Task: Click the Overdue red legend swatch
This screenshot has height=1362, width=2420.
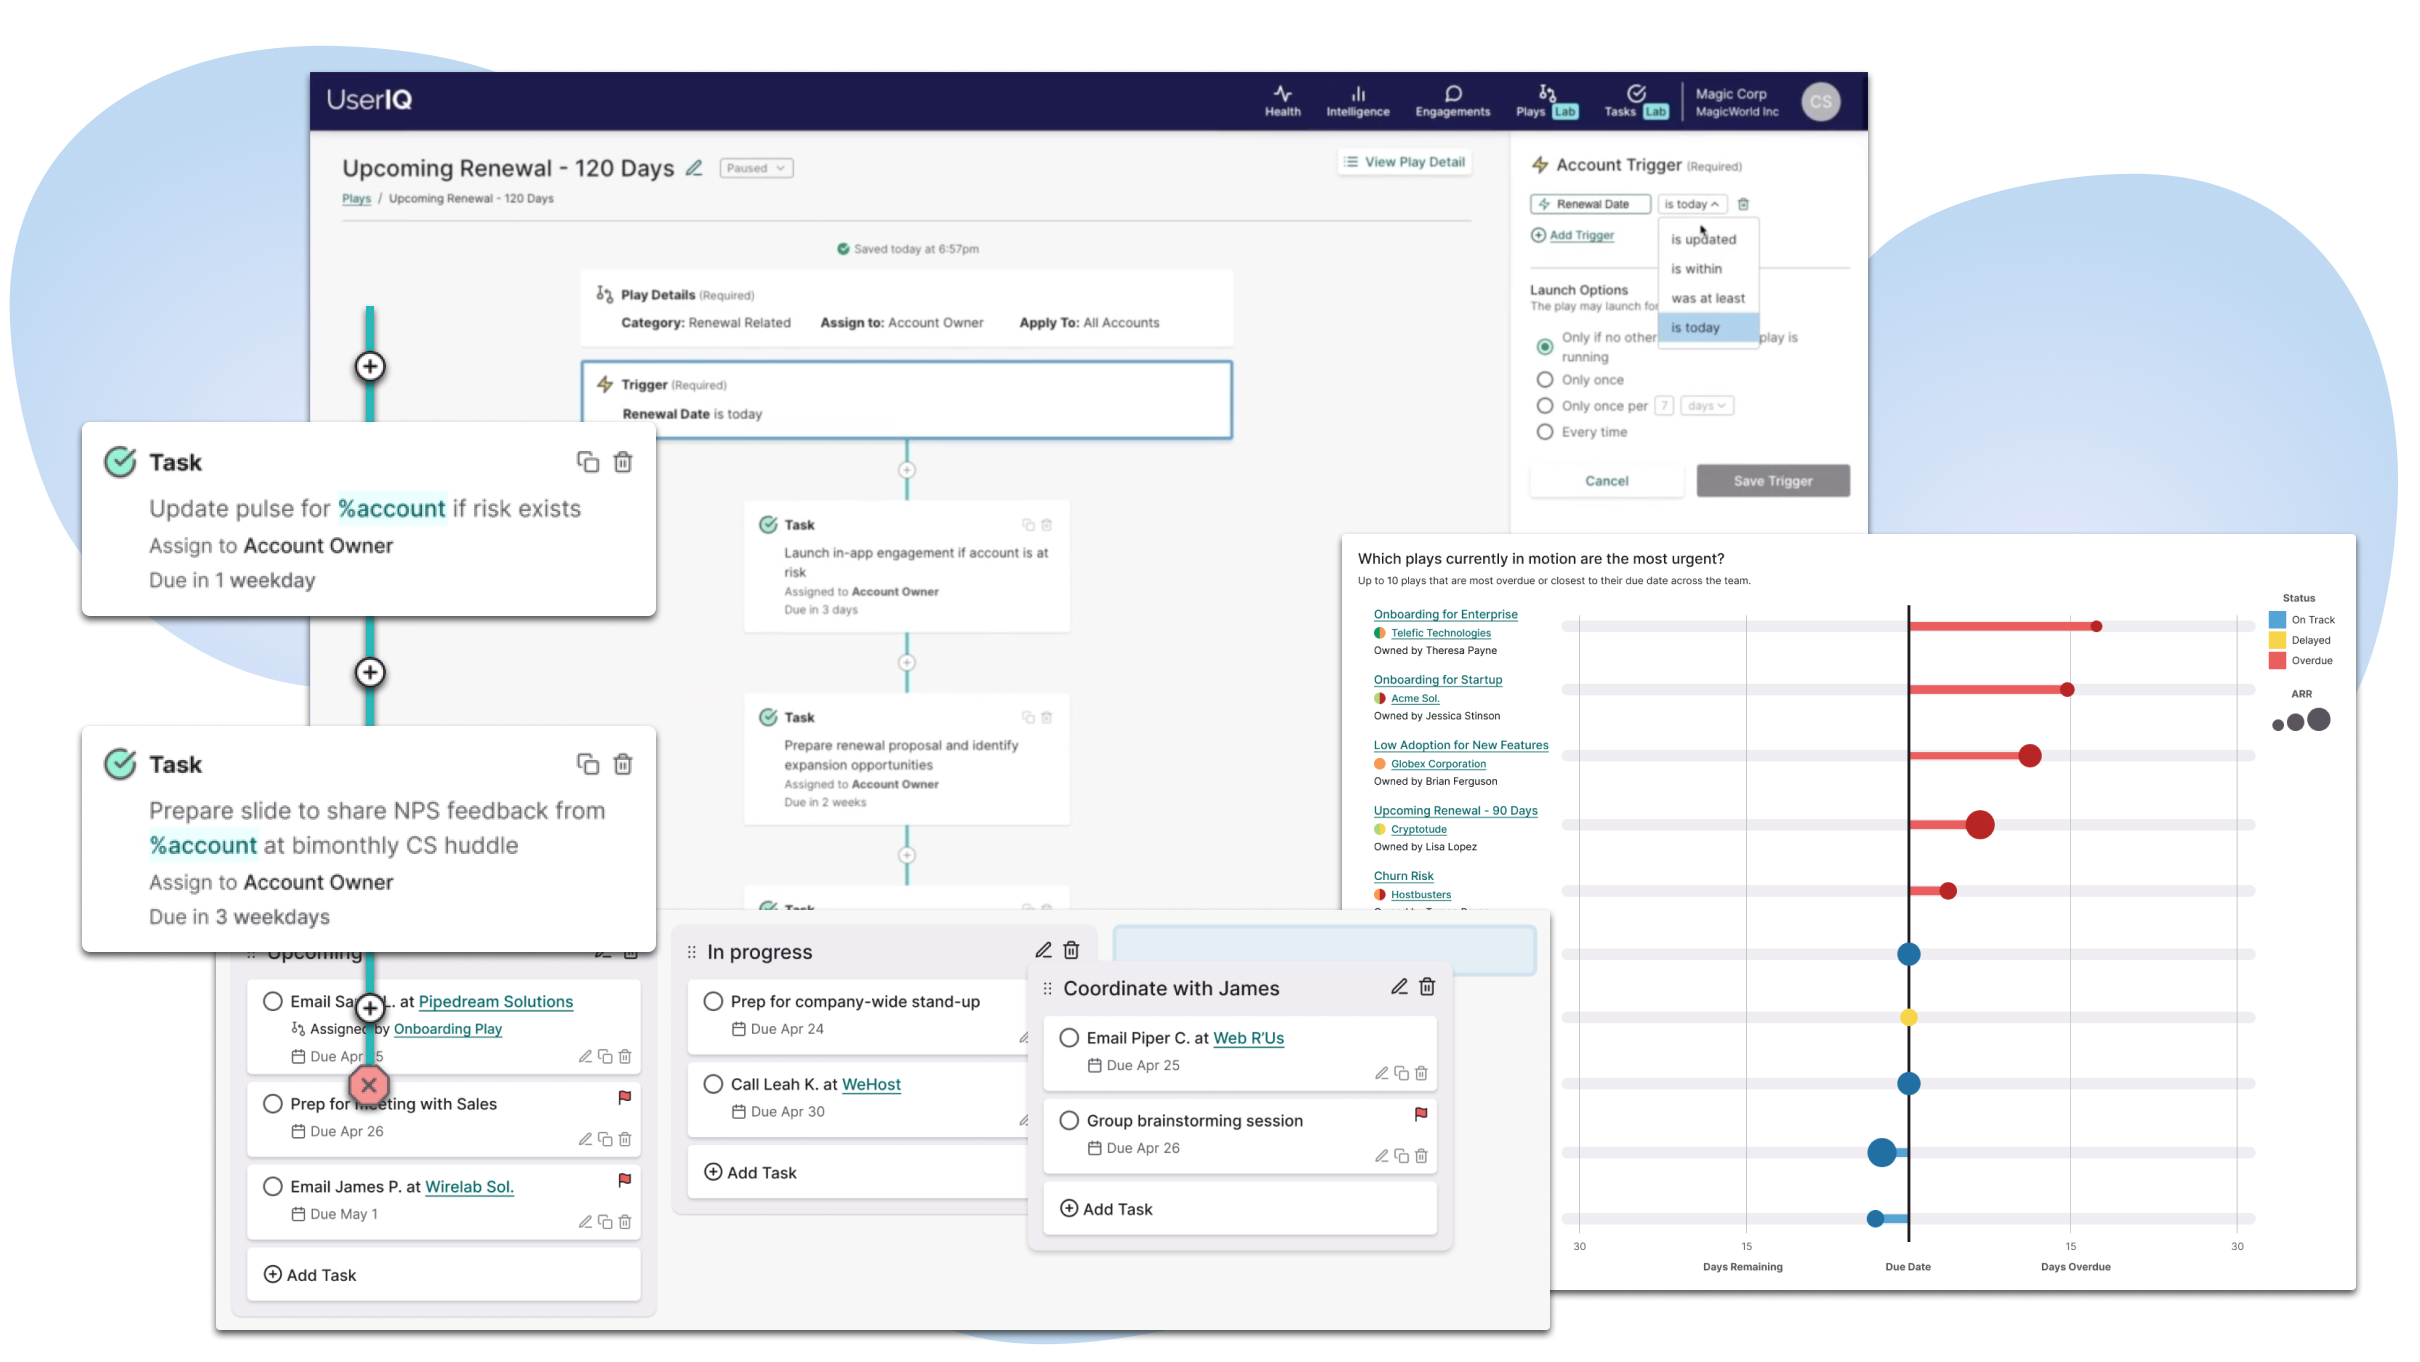Action: (x=2277, y=661)
